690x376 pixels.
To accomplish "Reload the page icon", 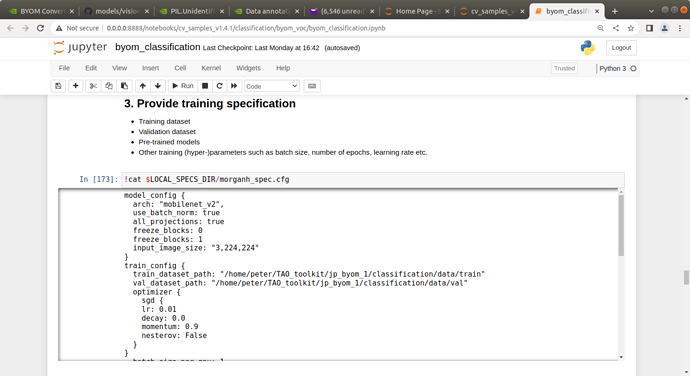I will coord(40,28).
